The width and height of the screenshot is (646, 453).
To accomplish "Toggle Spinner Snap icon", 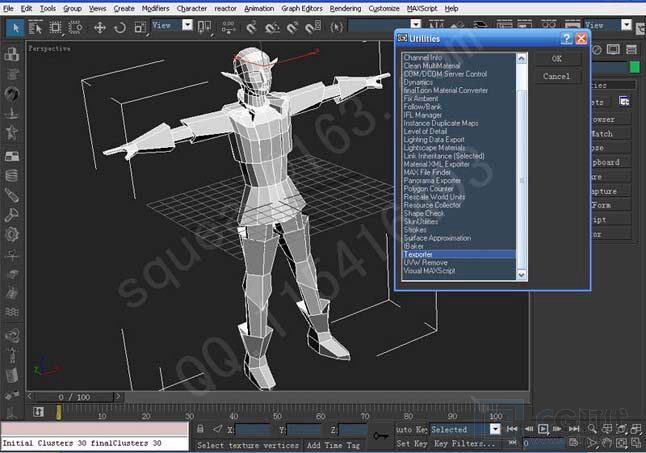I will point(313,28).
